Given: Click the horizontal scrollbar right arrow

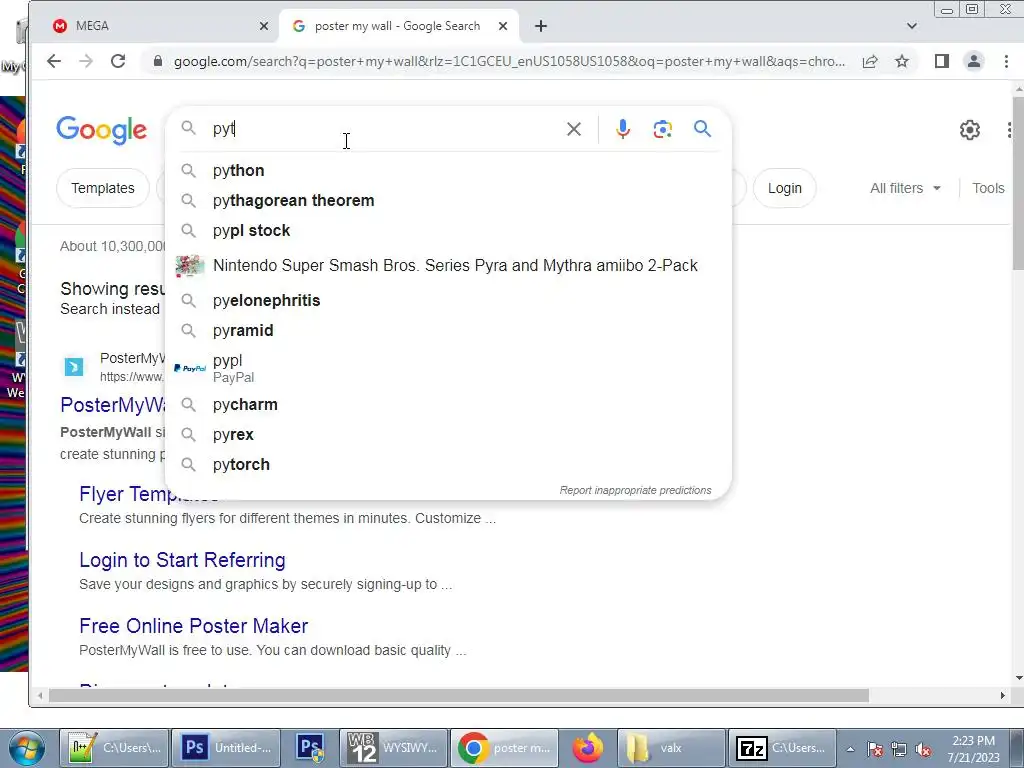Looking at the screenshot, I should pos(1002,696).
